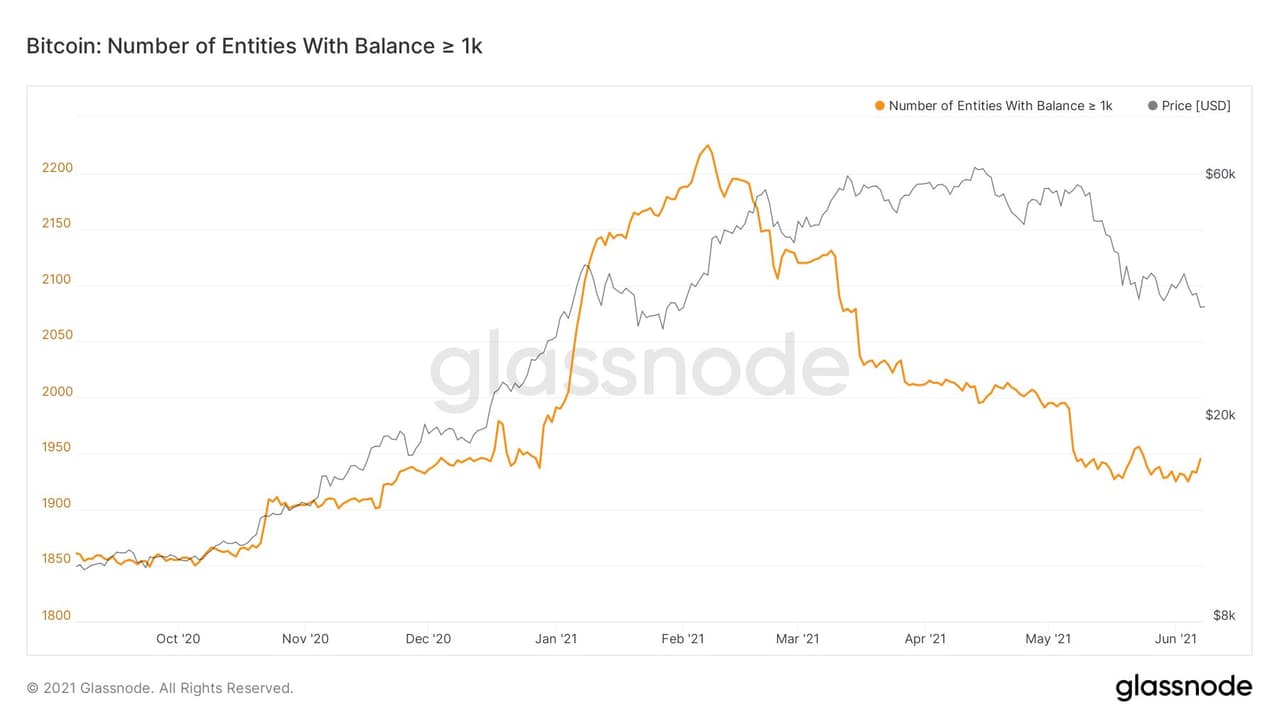1279x720 pixels.
Task: Click the 2200 left axis label
Action: (x=57, y=168)
